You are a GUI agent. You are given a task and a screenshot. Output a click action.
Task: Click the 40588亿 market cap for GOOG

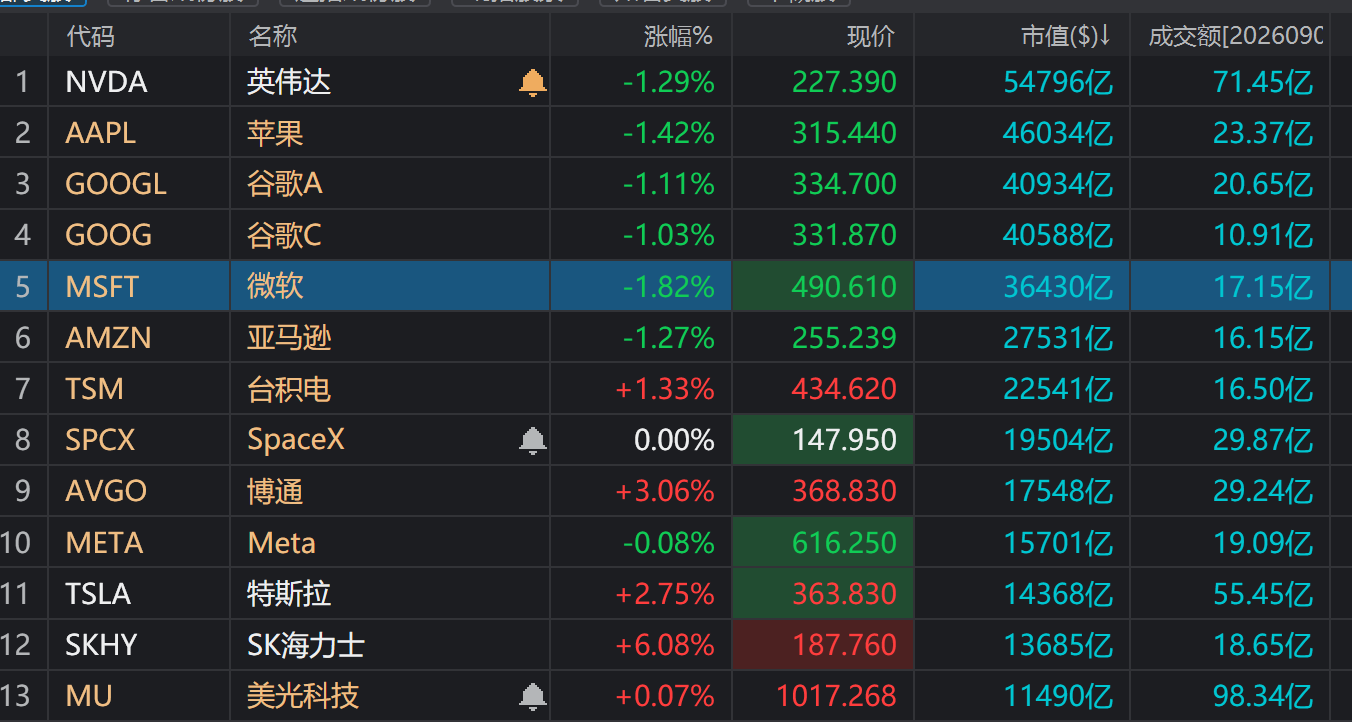tap(1059, 235)
